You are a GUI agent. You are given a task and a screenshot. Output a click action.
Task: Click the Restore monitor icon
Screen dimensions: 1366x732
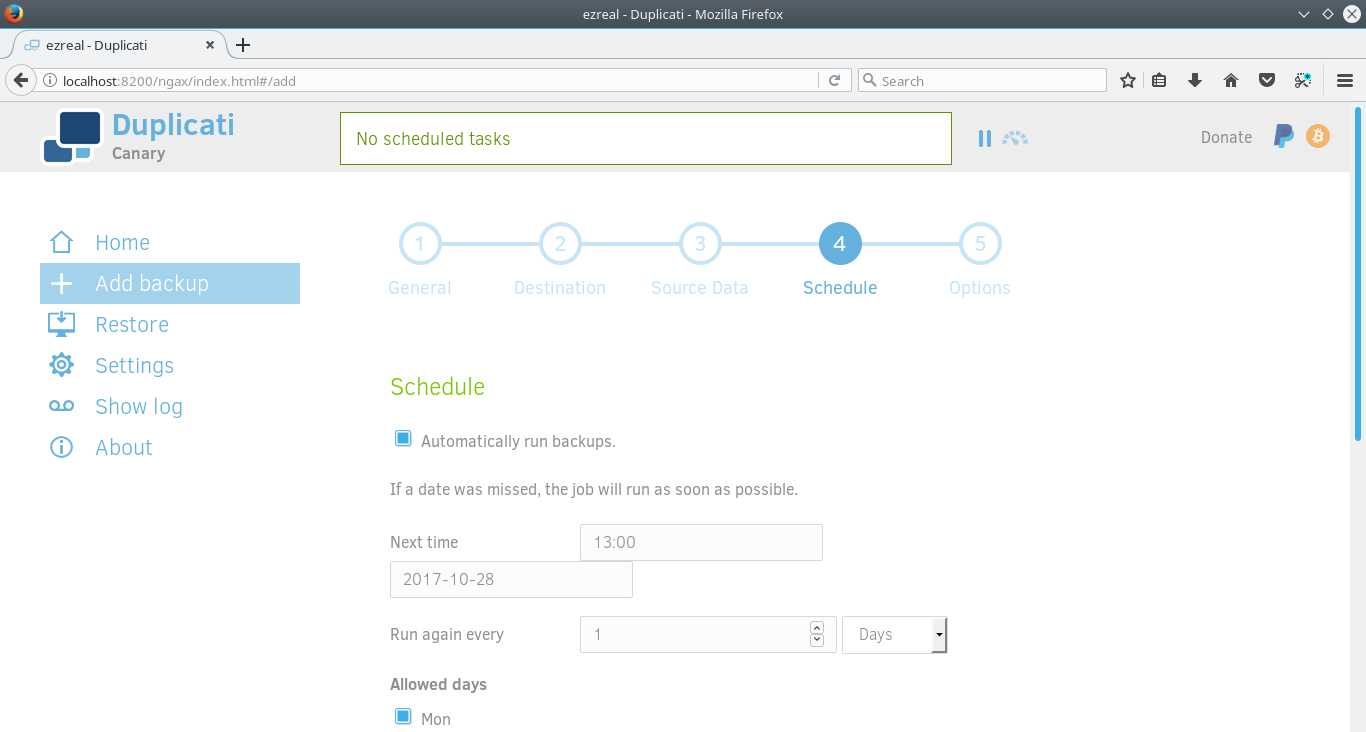pyautogui.click(x=61, y=324)
